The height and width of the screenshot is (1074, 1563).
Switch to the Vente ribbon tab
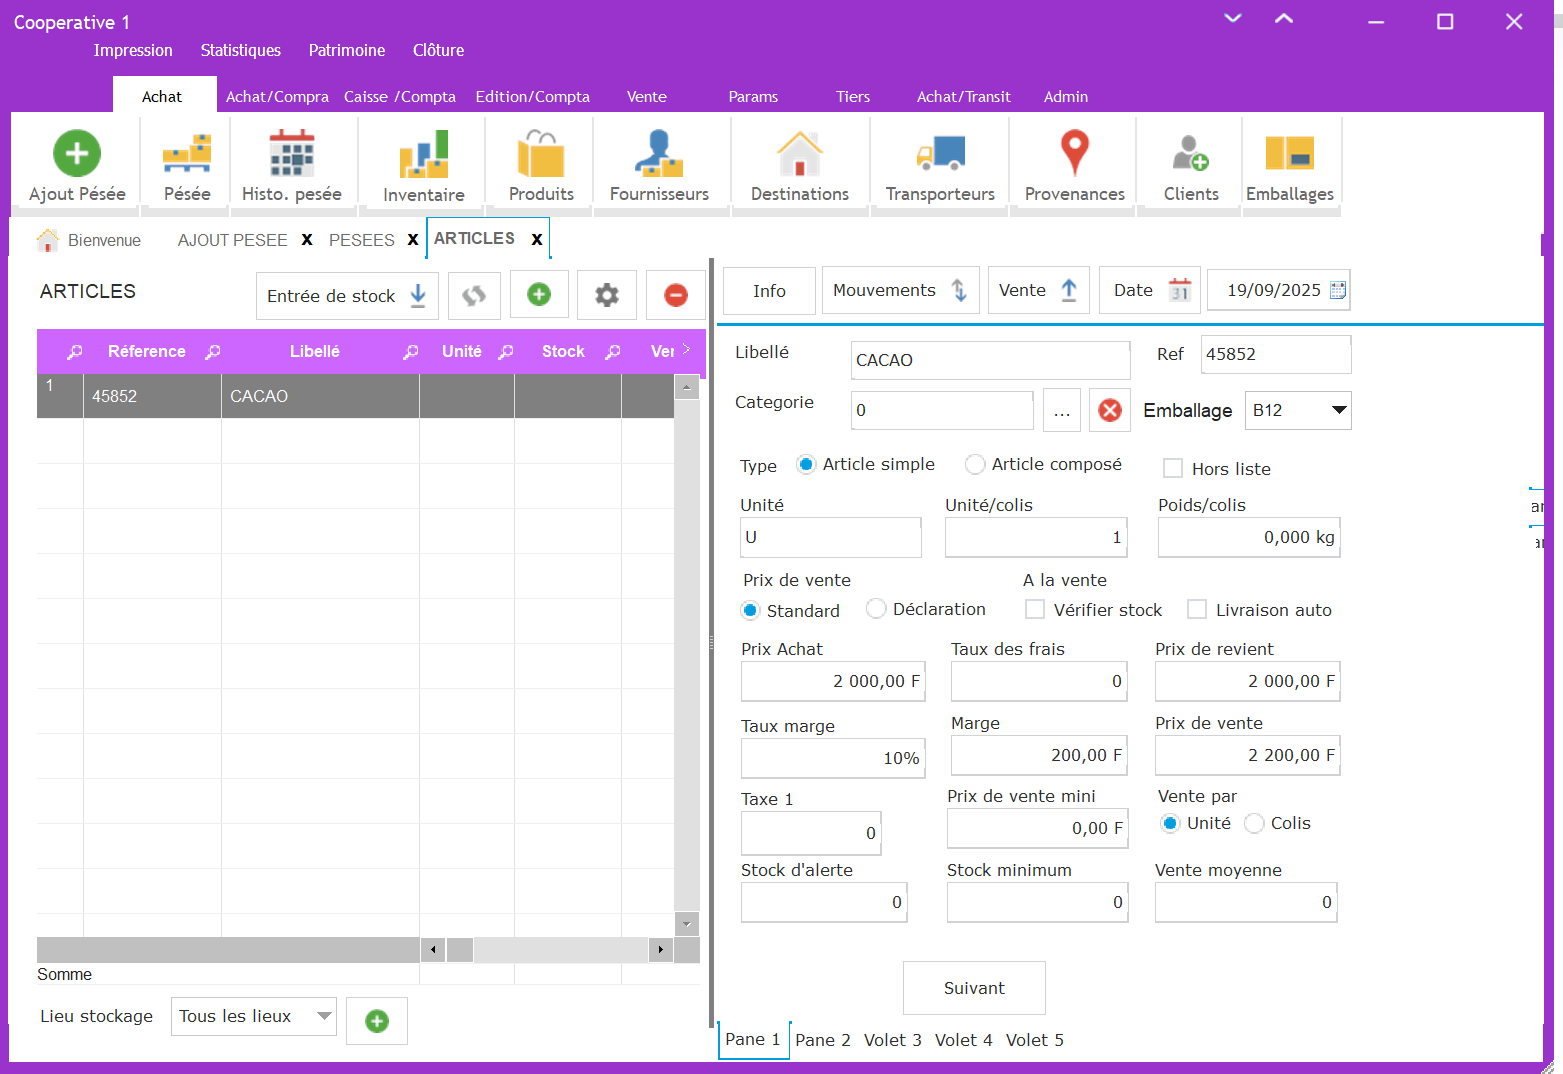coord(646,97)
